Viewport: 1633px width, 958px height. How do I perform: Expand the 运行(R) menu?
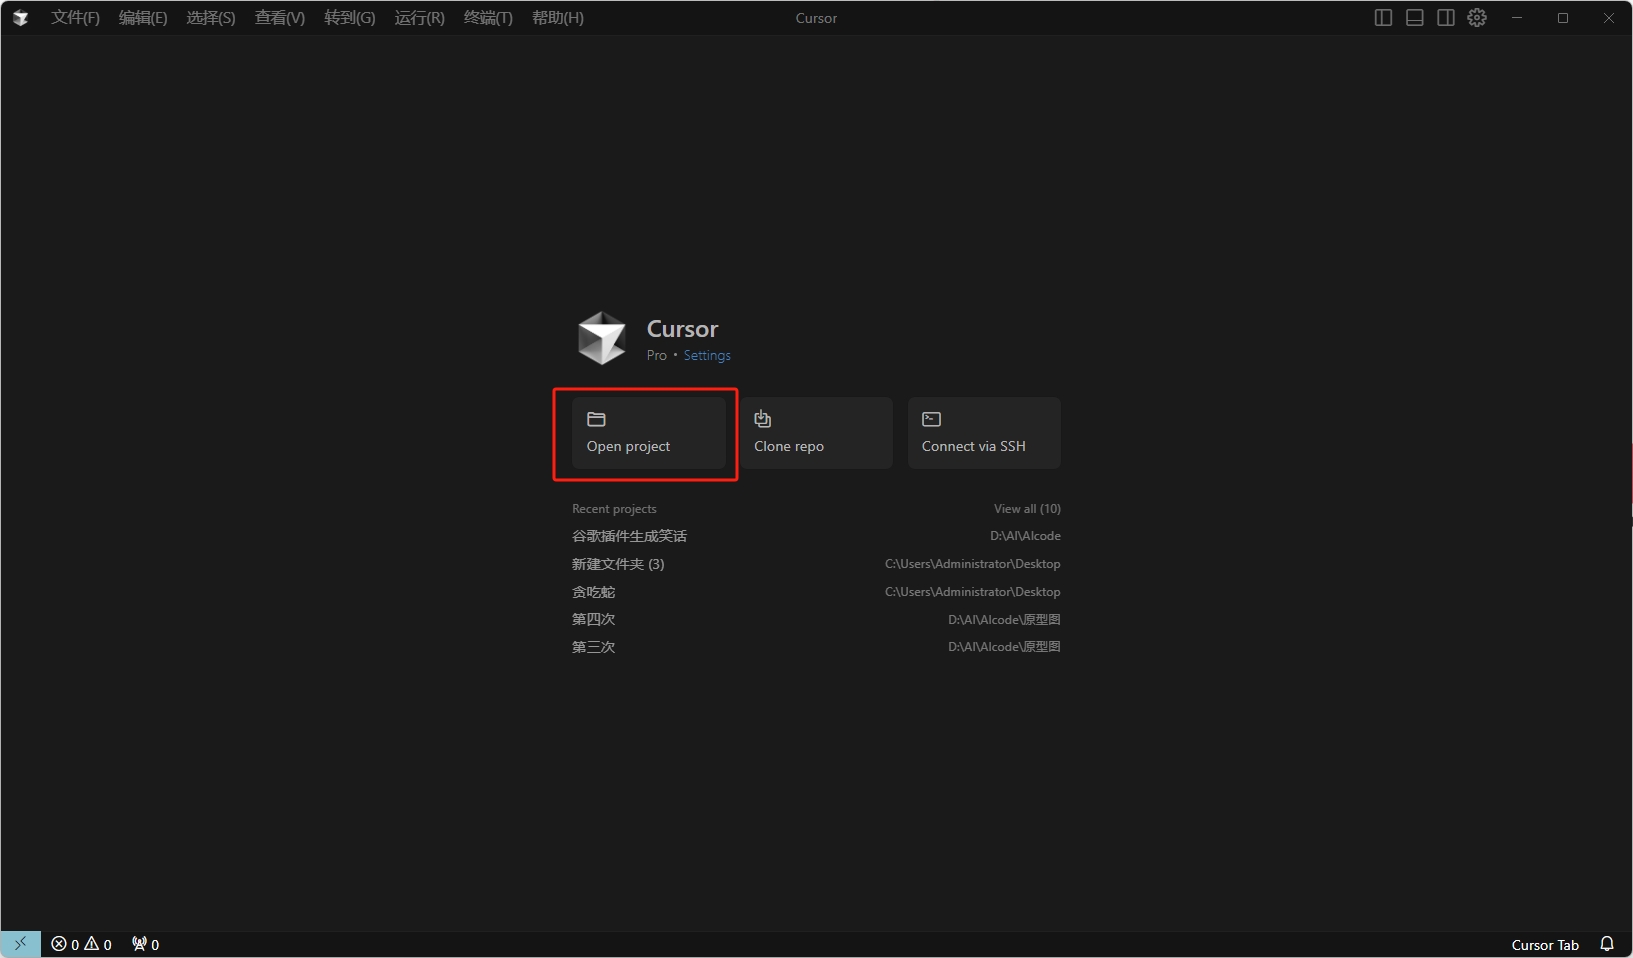coord(419,18)
